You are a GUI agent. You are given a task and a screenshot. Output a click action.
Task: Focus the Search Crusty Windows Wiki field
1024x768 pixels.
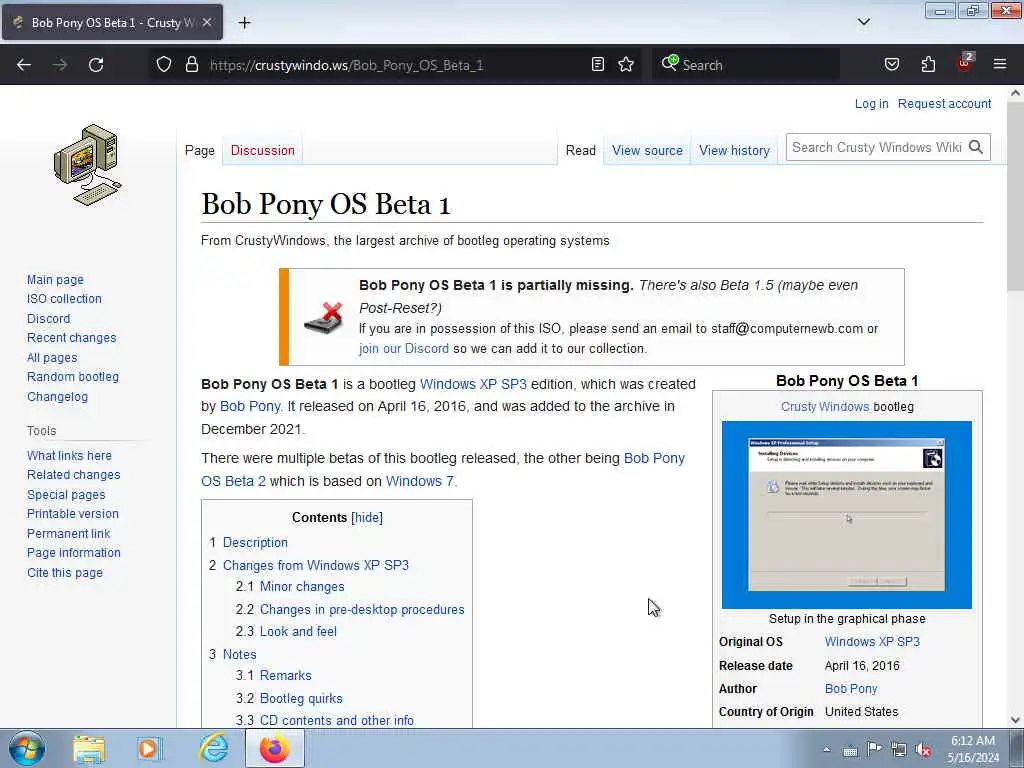(x=876, y=147)
